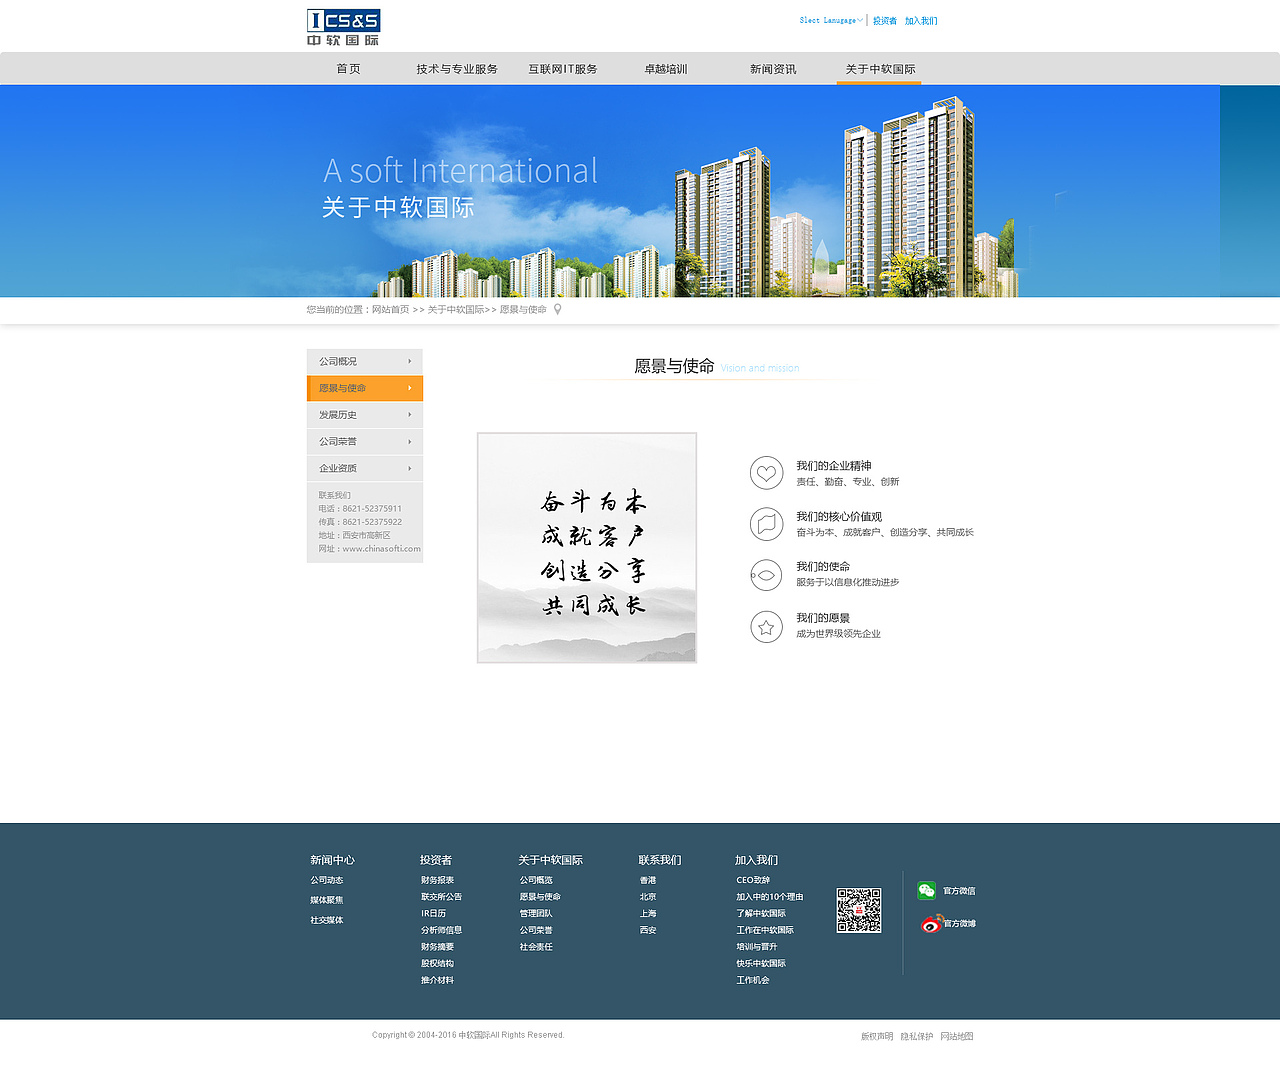This screenshot has width=1280, height=1065.
Task: Open the Sina Weibo 官方微博 icon
Action: pos(928,923)
